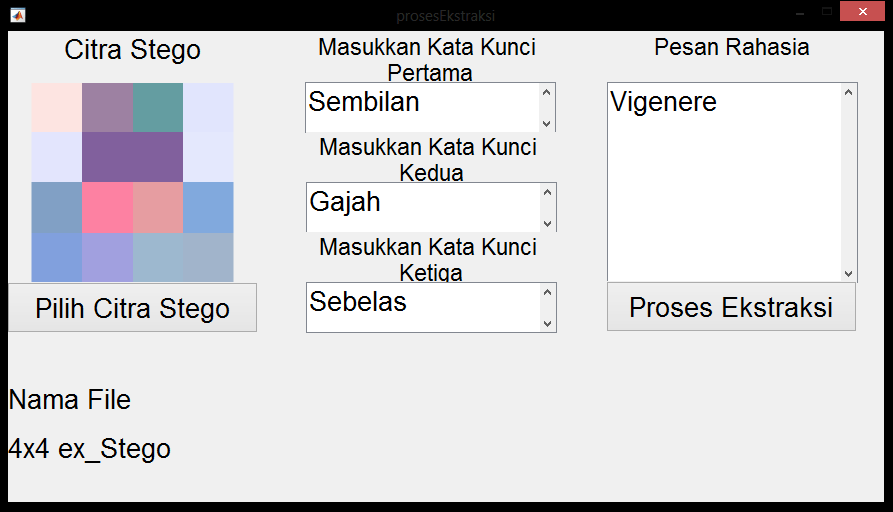The width and height of the screenshot is (893, 512).
Task: Click the second keyword field containing Gajah
Action: click(x=422, y=206)
